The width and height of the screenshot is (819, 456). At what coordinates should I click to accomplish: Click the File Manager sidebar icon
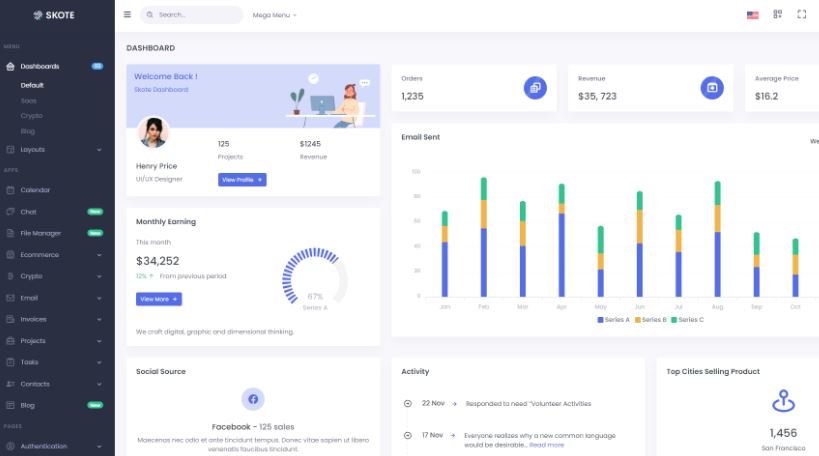coord(10,233)
